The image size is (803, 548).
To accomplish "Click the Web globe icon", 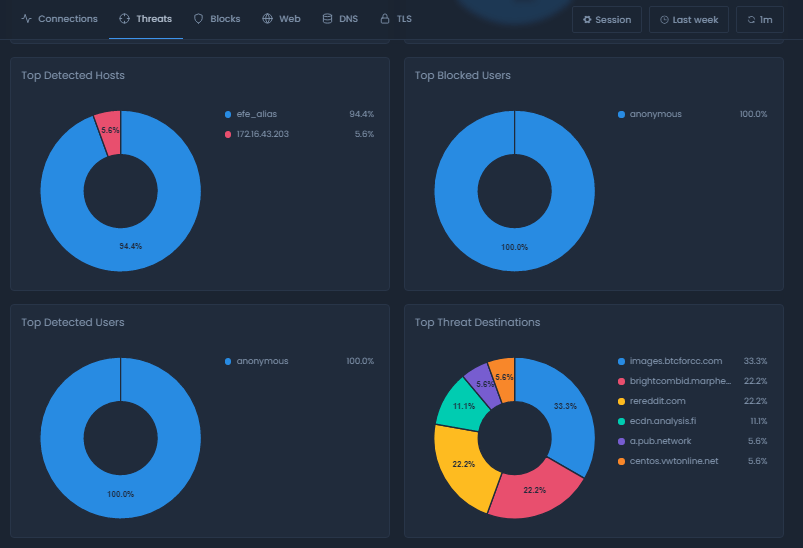I will (x=267, y=19).
